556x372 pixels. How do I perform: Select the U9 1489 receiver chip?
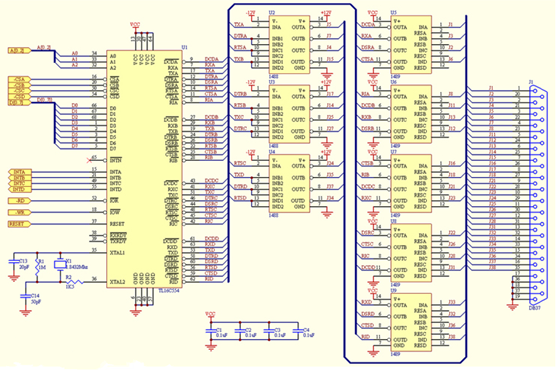pyautogui.click(x=411, y=323)
